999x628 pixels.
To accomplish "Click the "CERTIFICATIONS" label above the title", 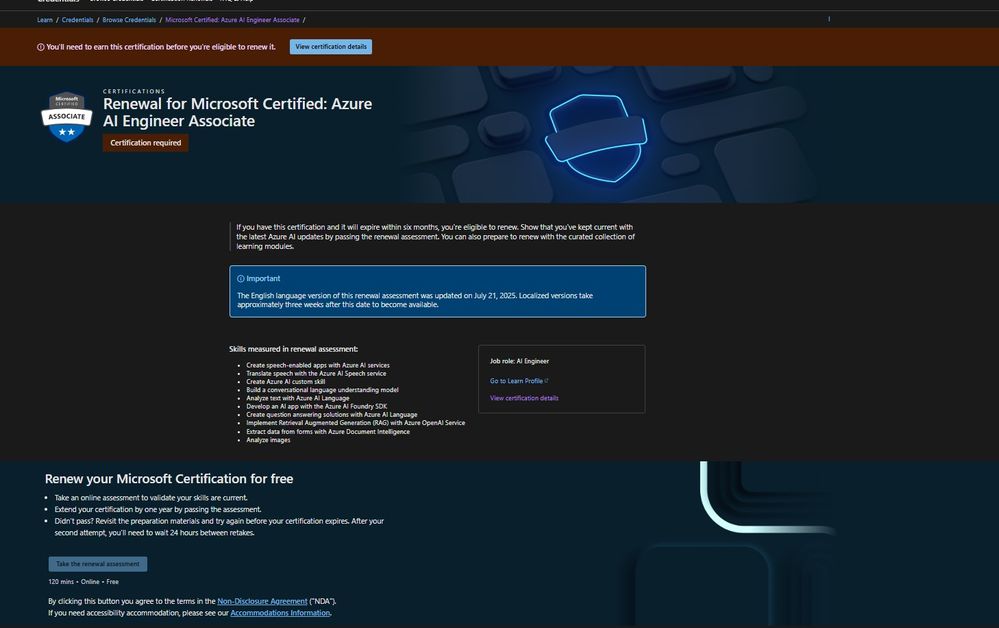I will [134, 92].
